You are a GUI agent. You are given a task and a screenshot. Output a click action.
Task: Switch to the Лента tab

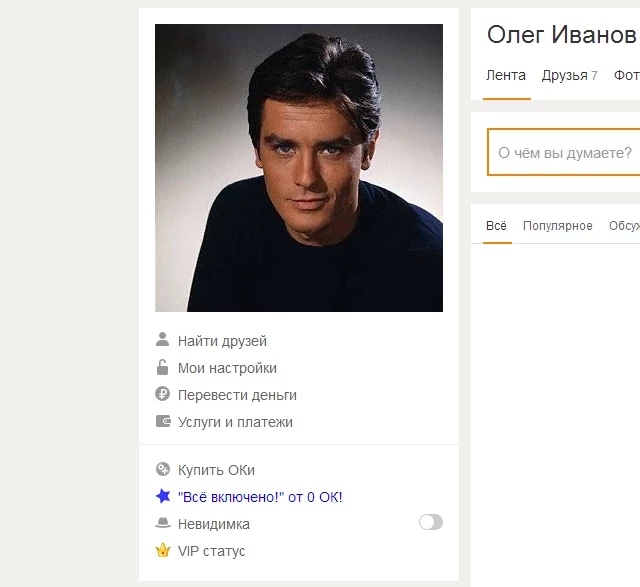coord(506,76)
